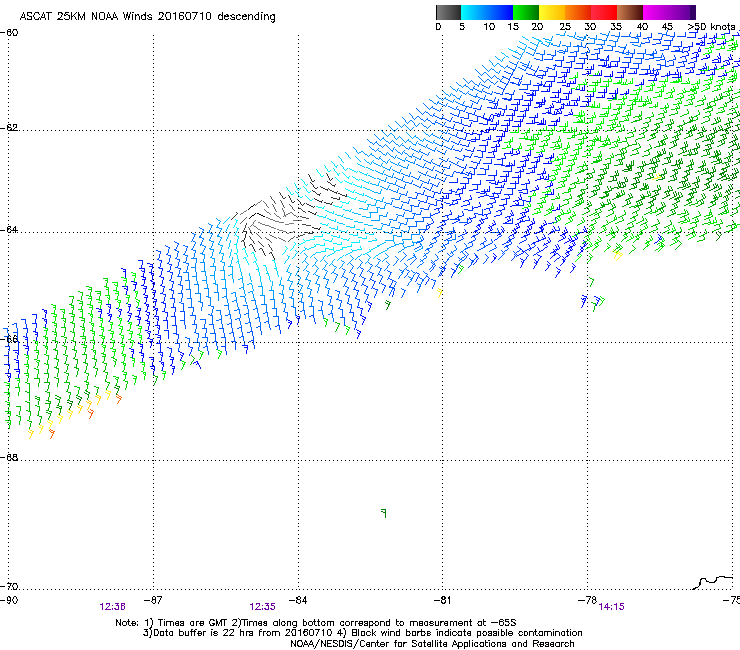Select the green 15-20 knots color segment
This screenshot has width=740, height=650.
pos(526,12)
